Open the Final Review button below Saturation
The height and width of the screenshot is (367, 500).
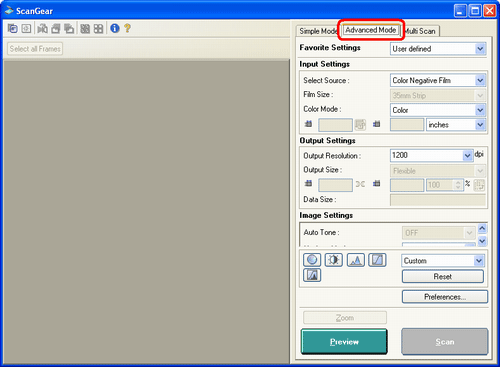coord(312,275)
